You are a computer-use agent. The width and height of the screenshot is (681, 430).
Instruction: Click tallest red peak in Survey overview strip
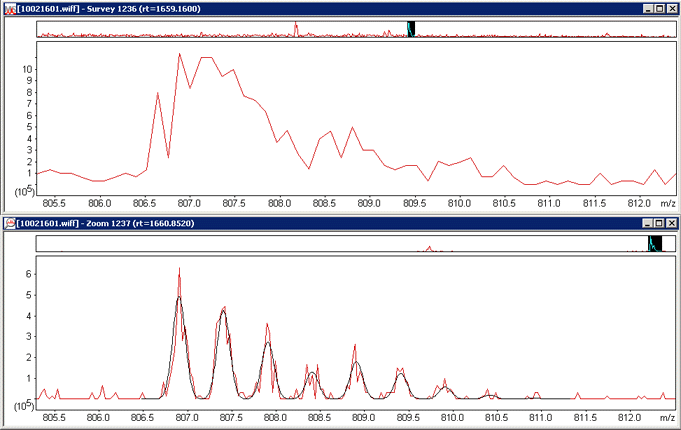[x=296, y=30]
